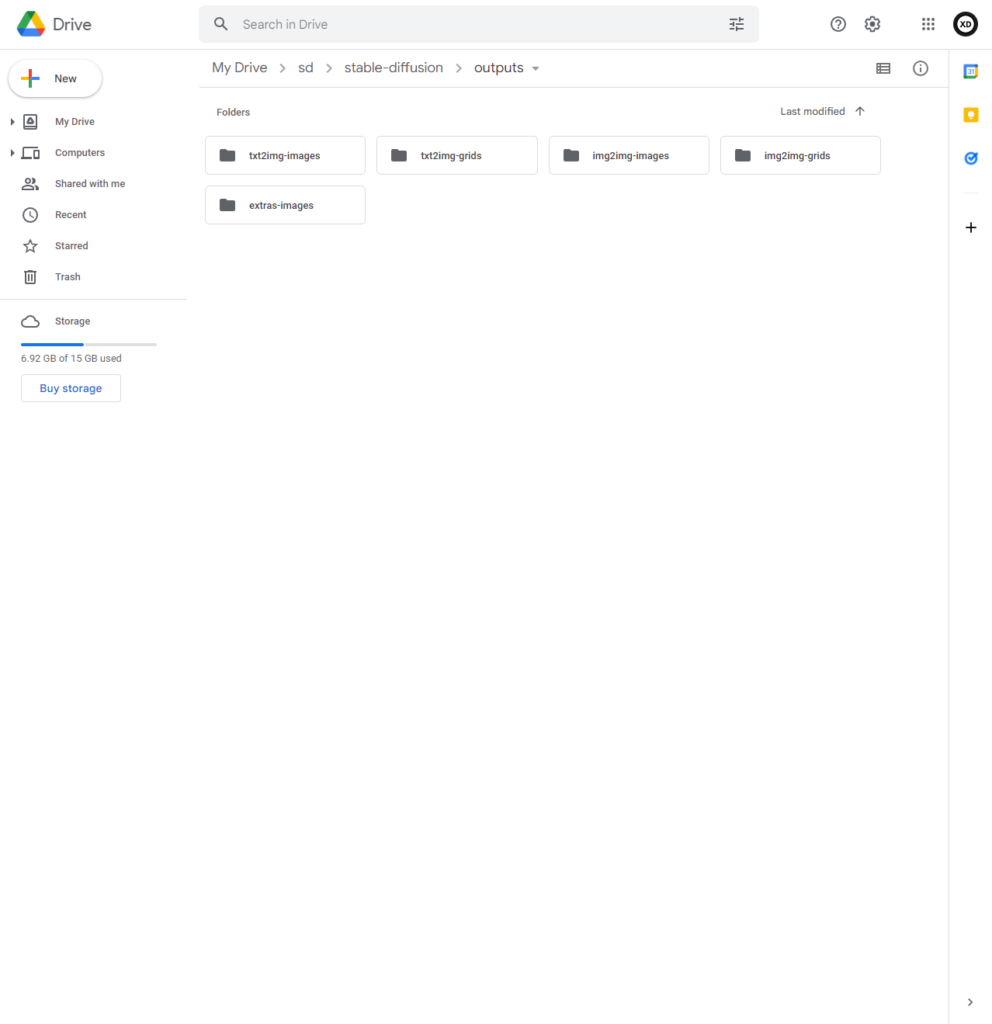This screenshot has width=992, height=1024.
Task: Reverse sort order via Last modified arrow
Action: coord(860,111)
